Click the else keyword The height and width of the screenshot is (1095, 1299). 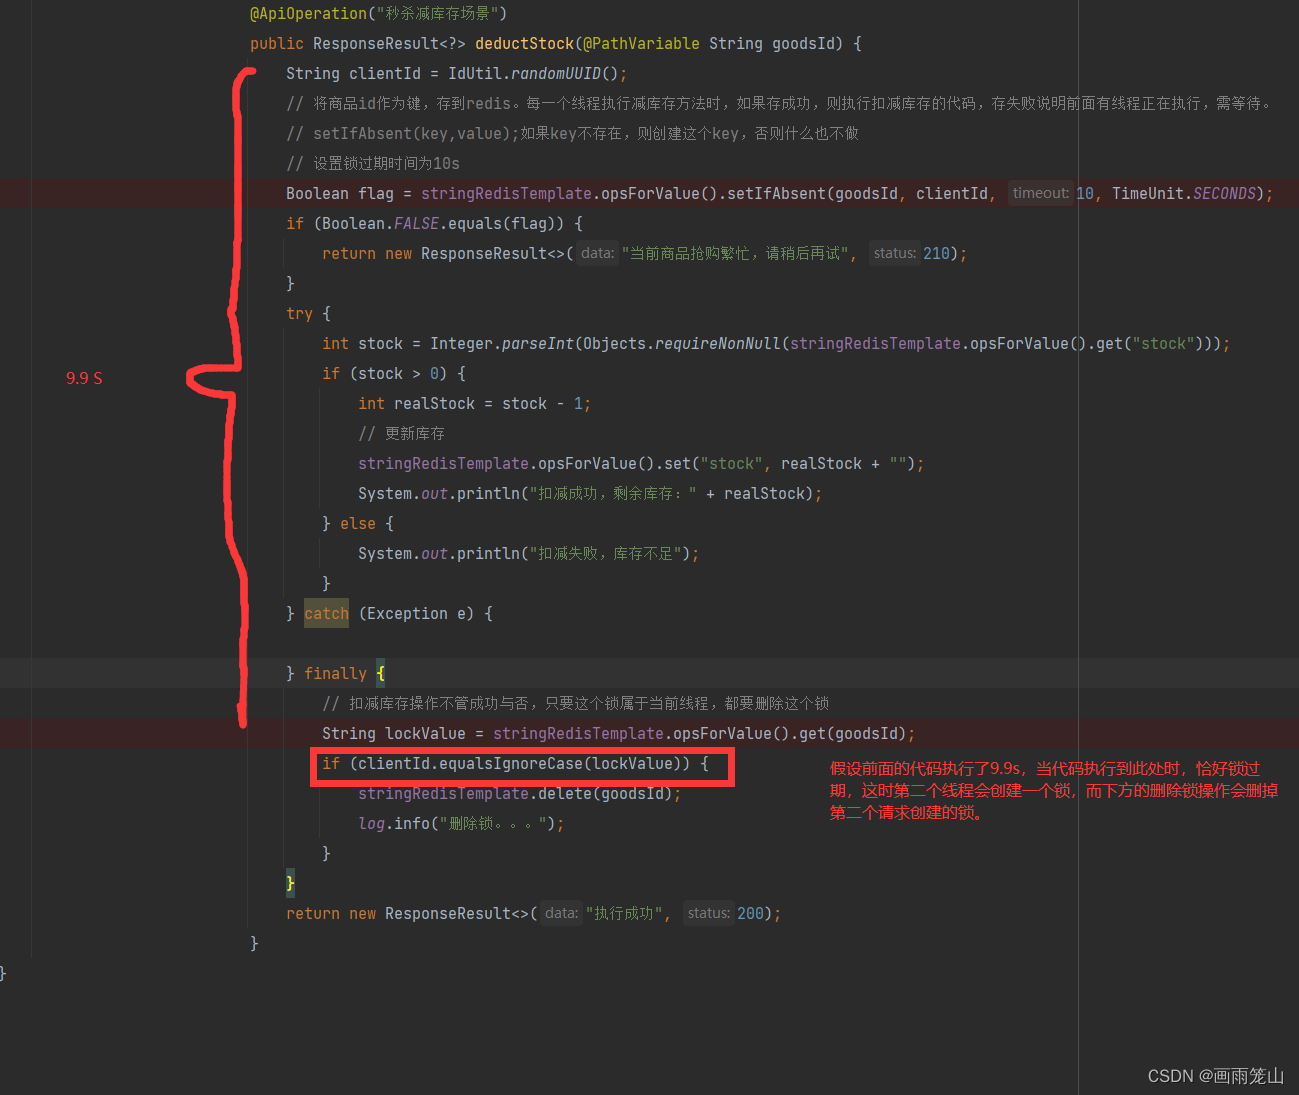[358, 523]
